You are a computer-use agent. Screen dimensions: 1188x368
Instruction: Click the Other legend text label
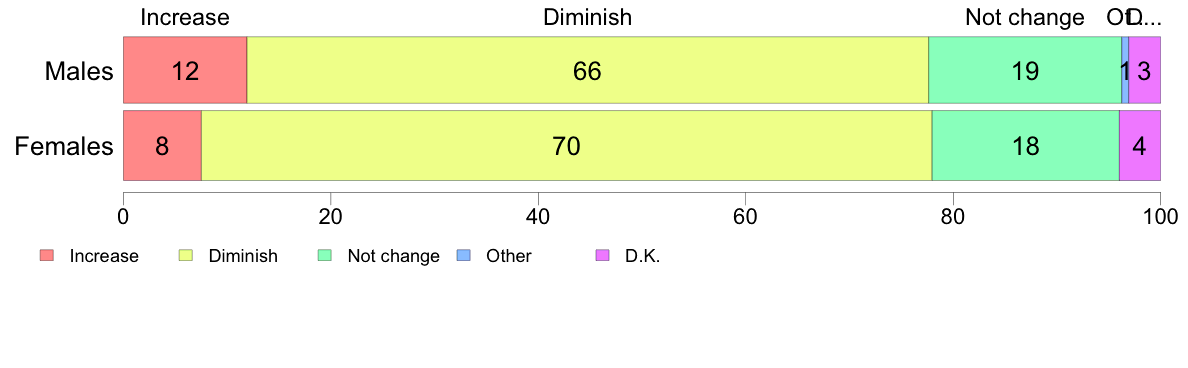(x=509, y=256)
